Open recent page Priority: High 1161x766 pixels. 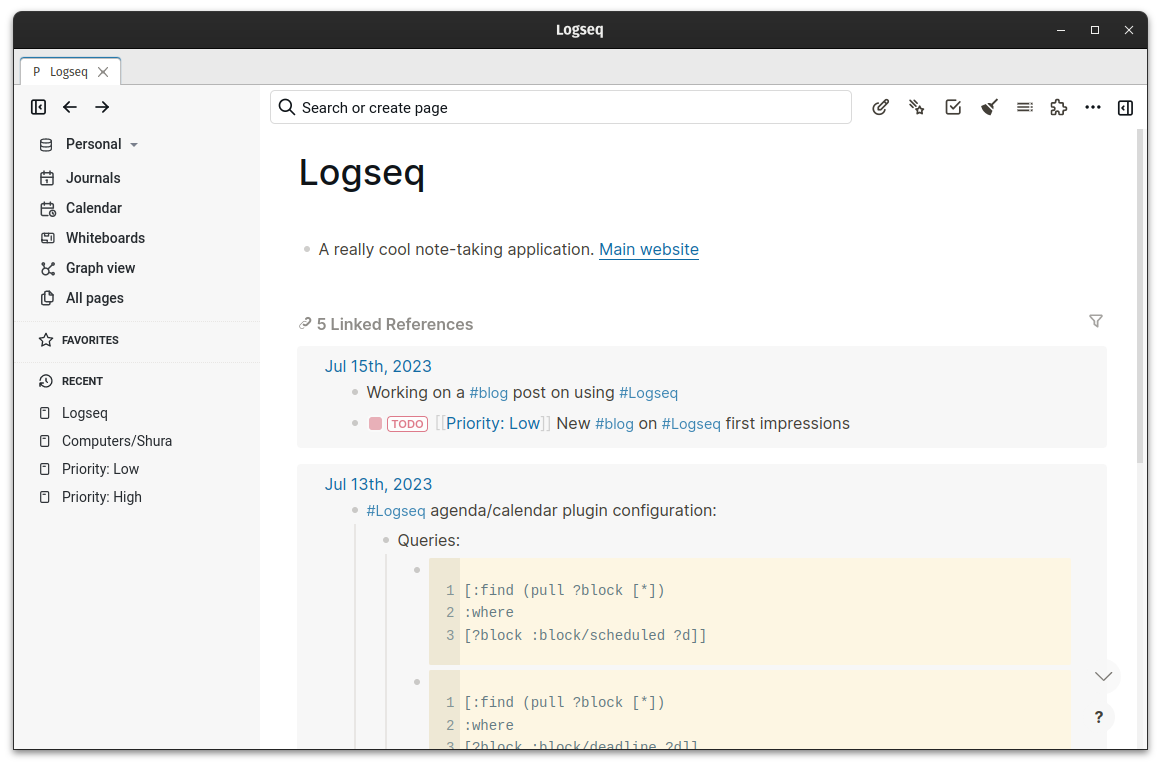click(x=101, y=497)
